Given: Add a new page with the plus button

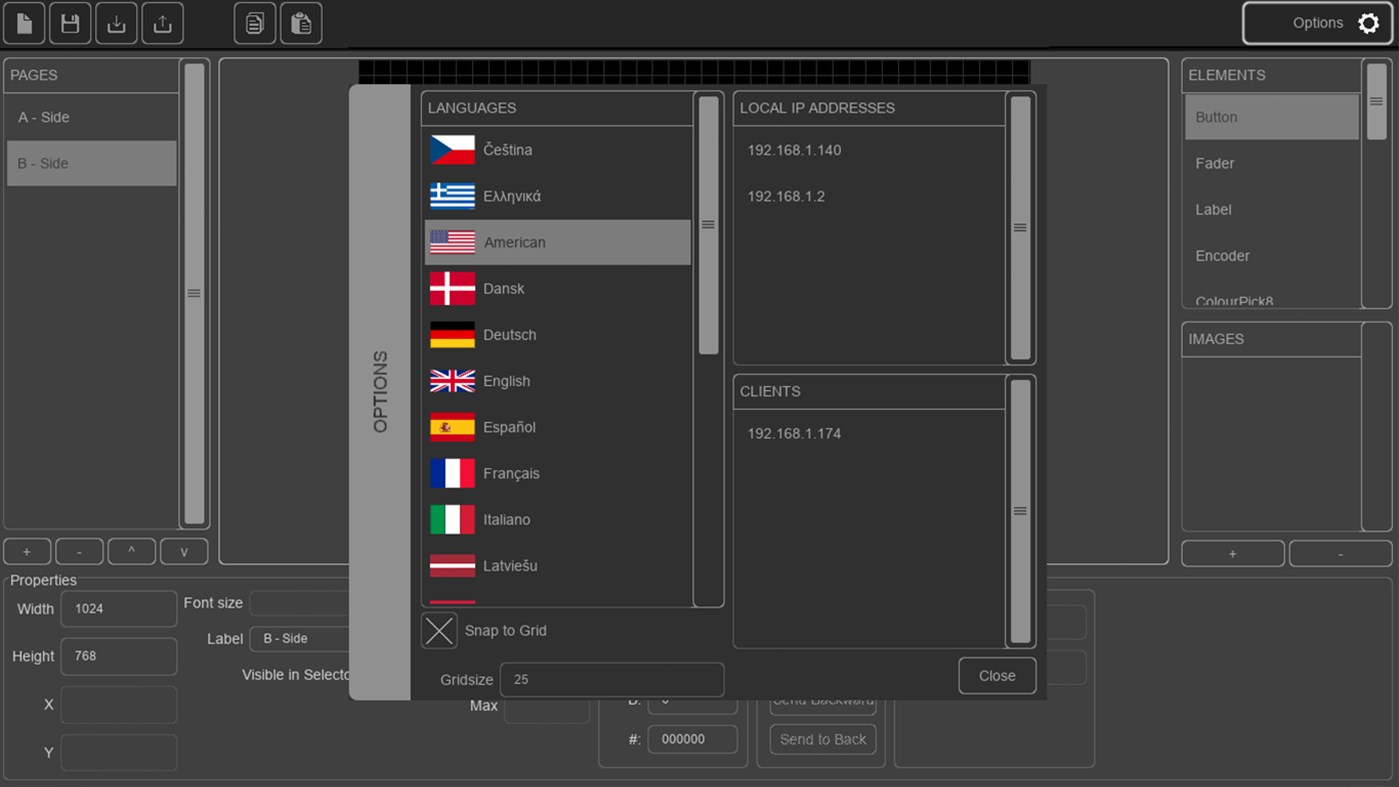Looking at the screenshot, I should pos(27,551).
